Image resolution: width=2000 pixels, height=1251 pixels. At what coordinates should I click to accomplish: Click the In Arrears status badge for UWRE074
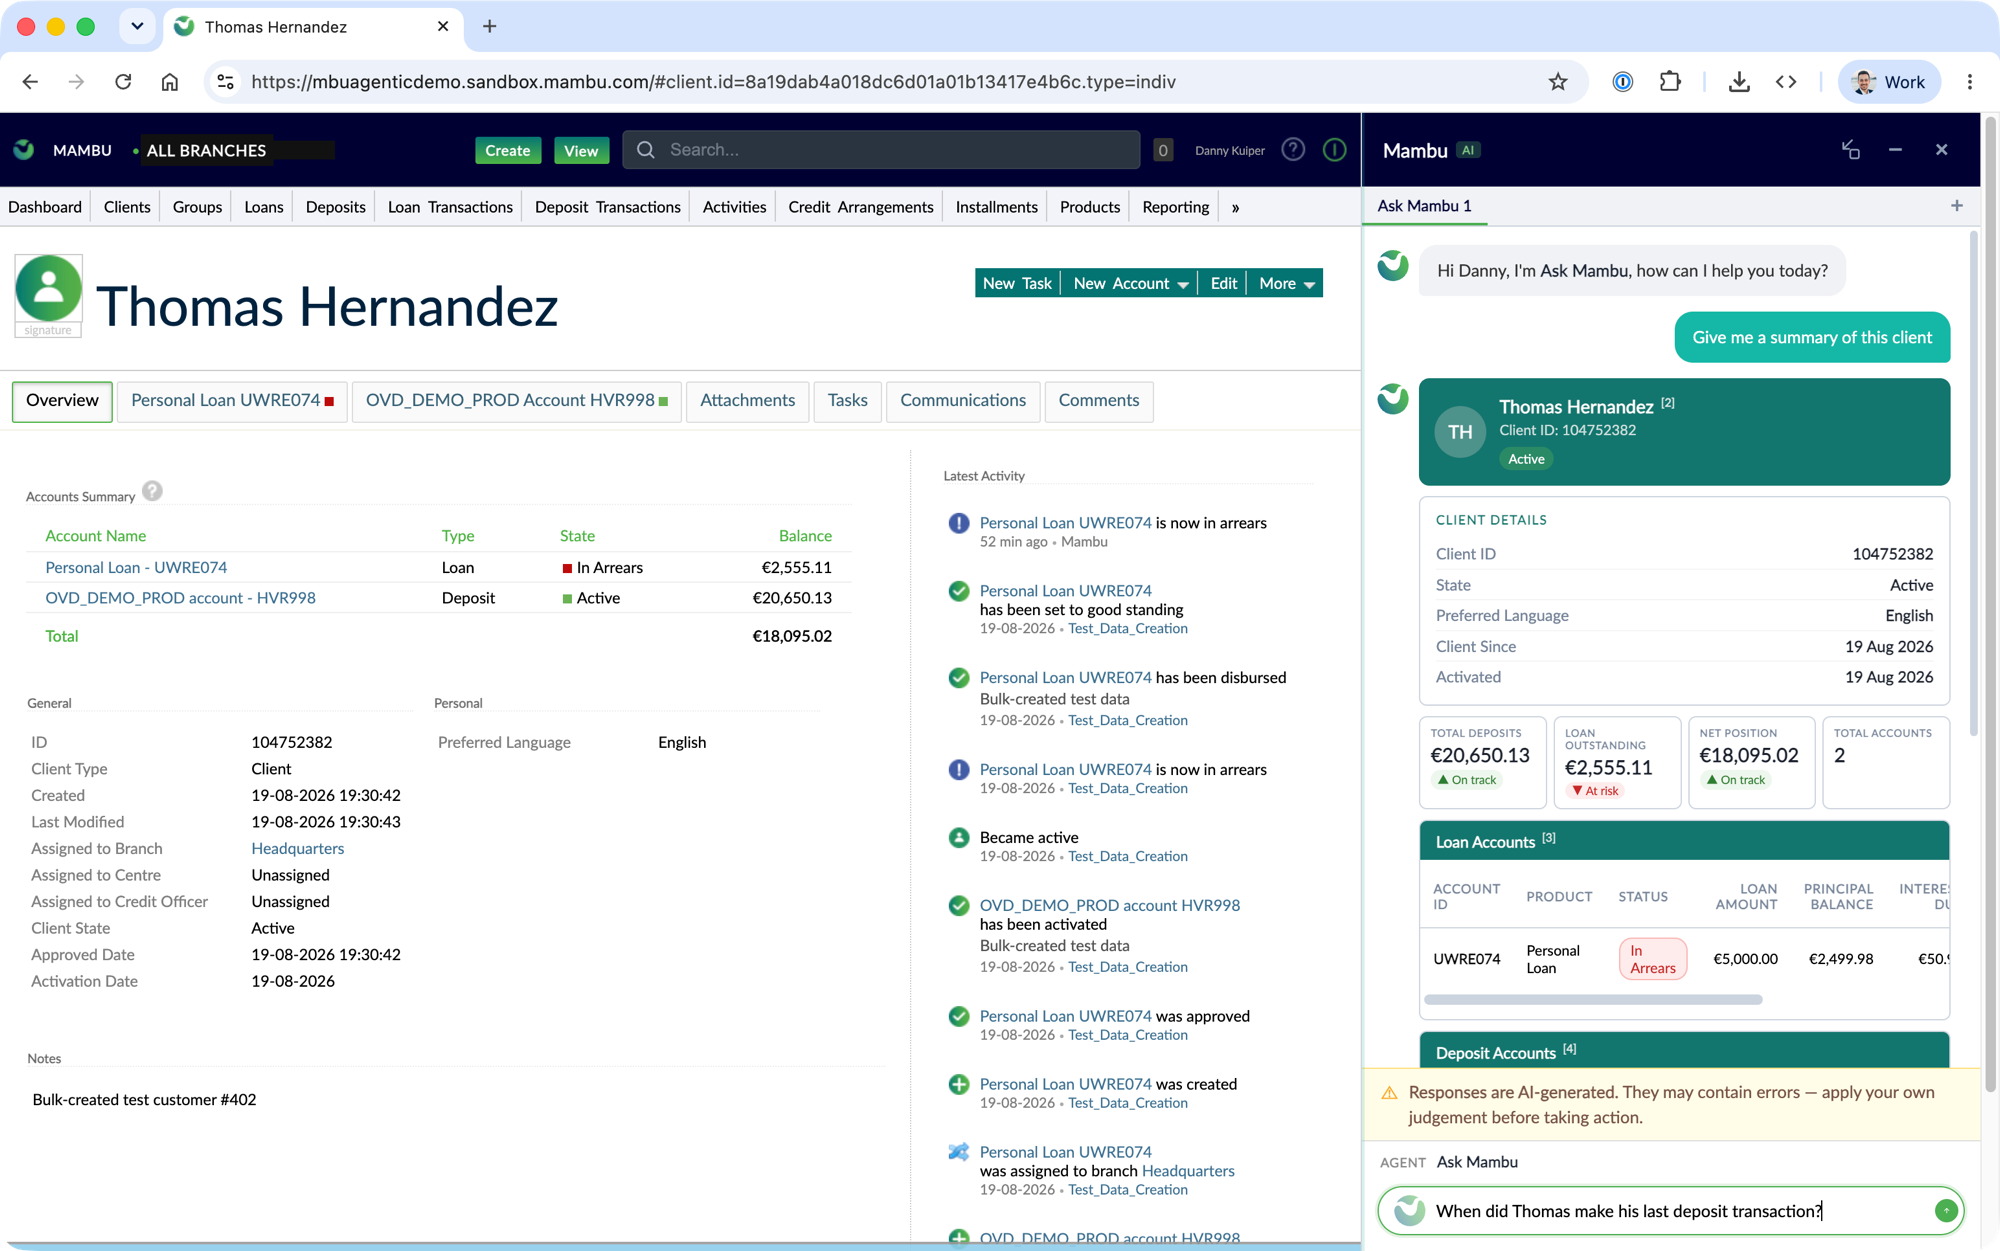click(1652, 959)
